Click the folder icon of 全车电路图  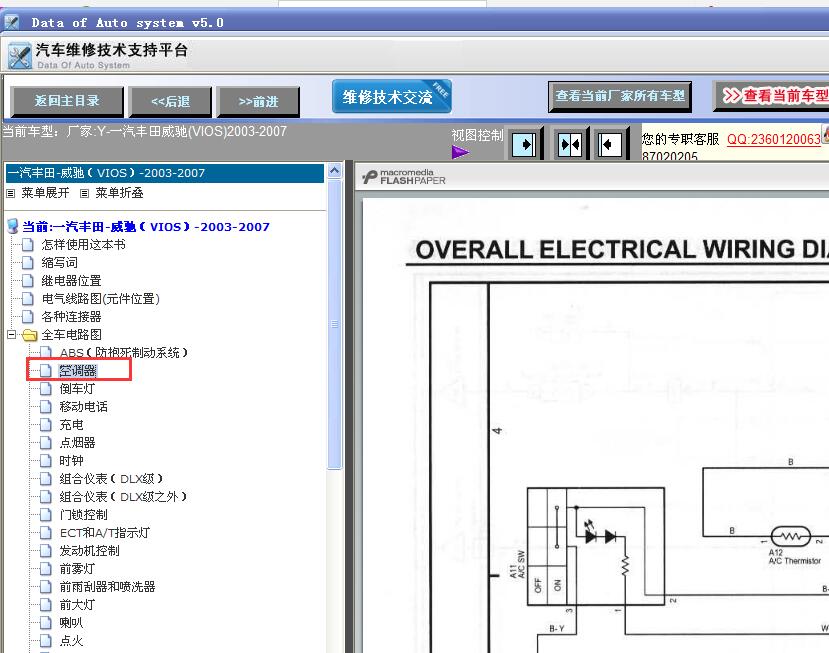click(29, 335)
